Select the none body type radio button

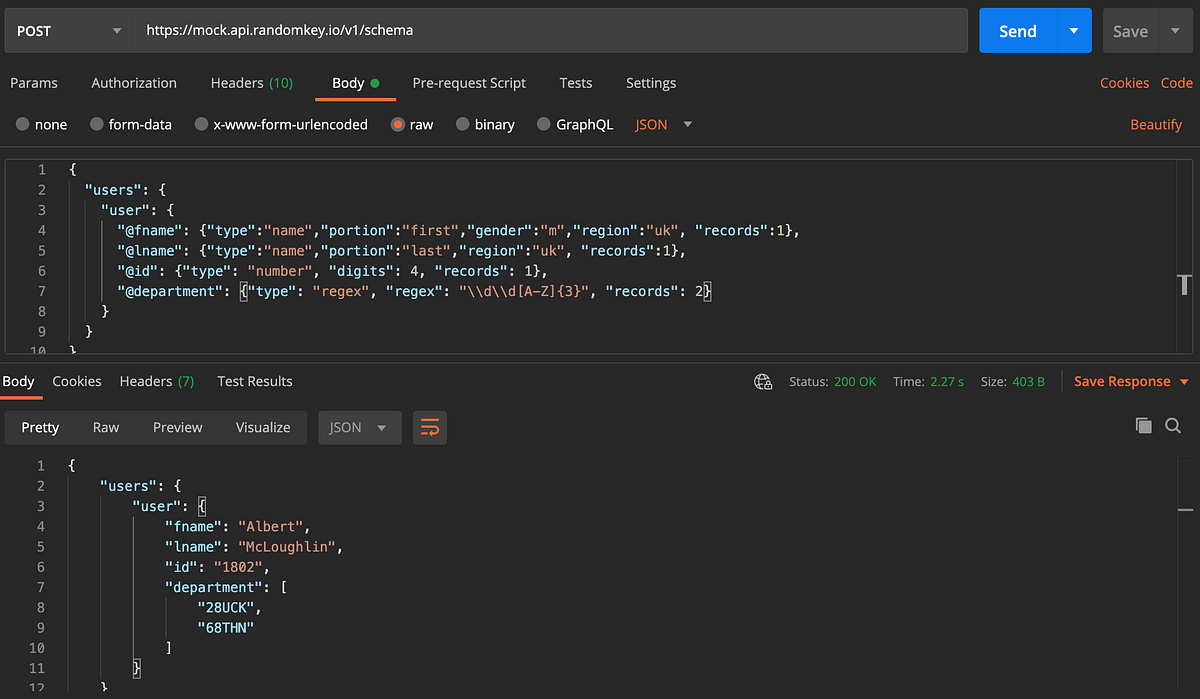[x=22, y=125]
